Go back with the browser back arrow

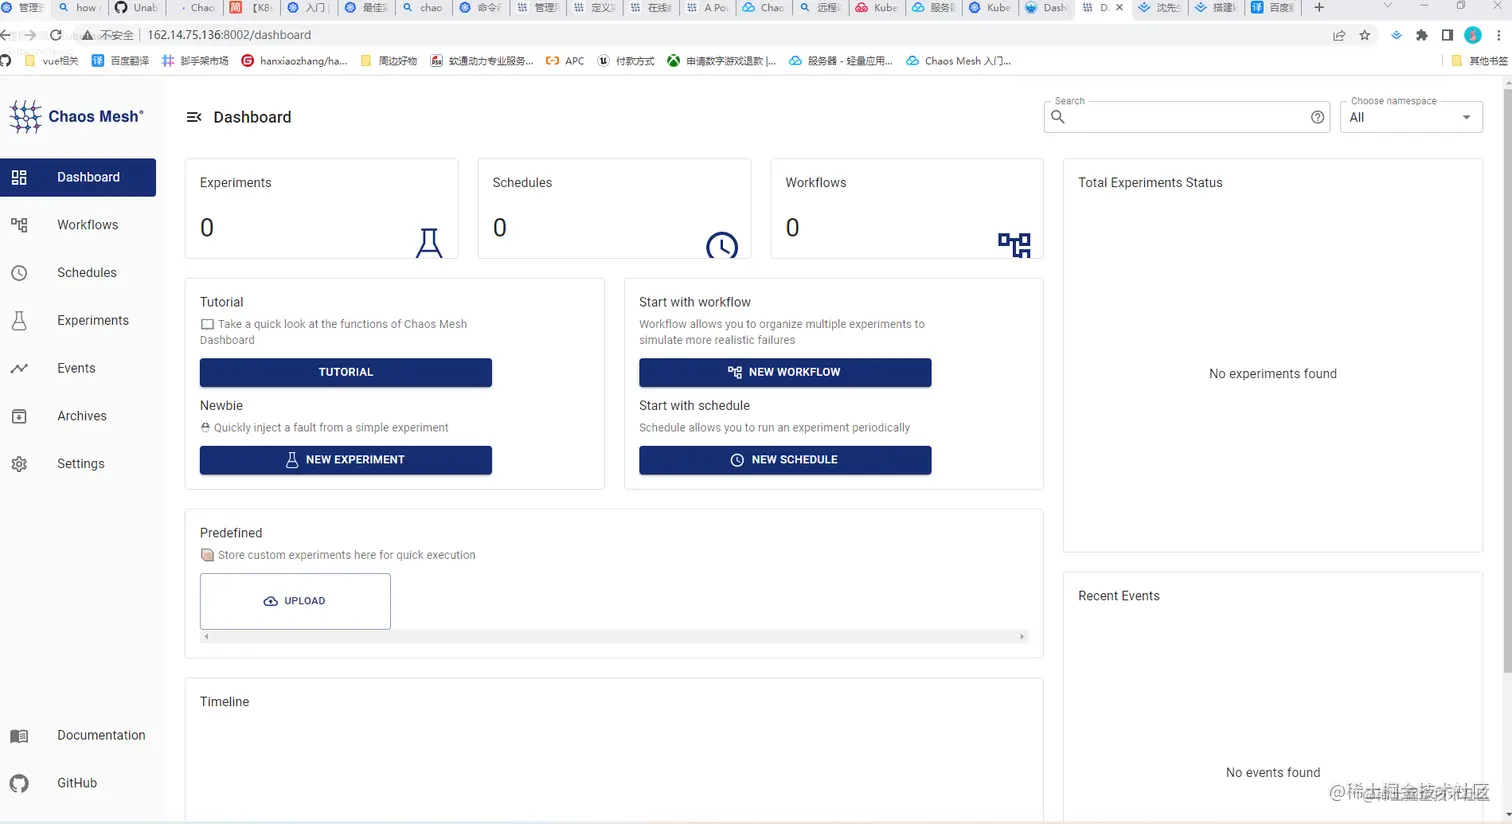click(x=6, y=35)
